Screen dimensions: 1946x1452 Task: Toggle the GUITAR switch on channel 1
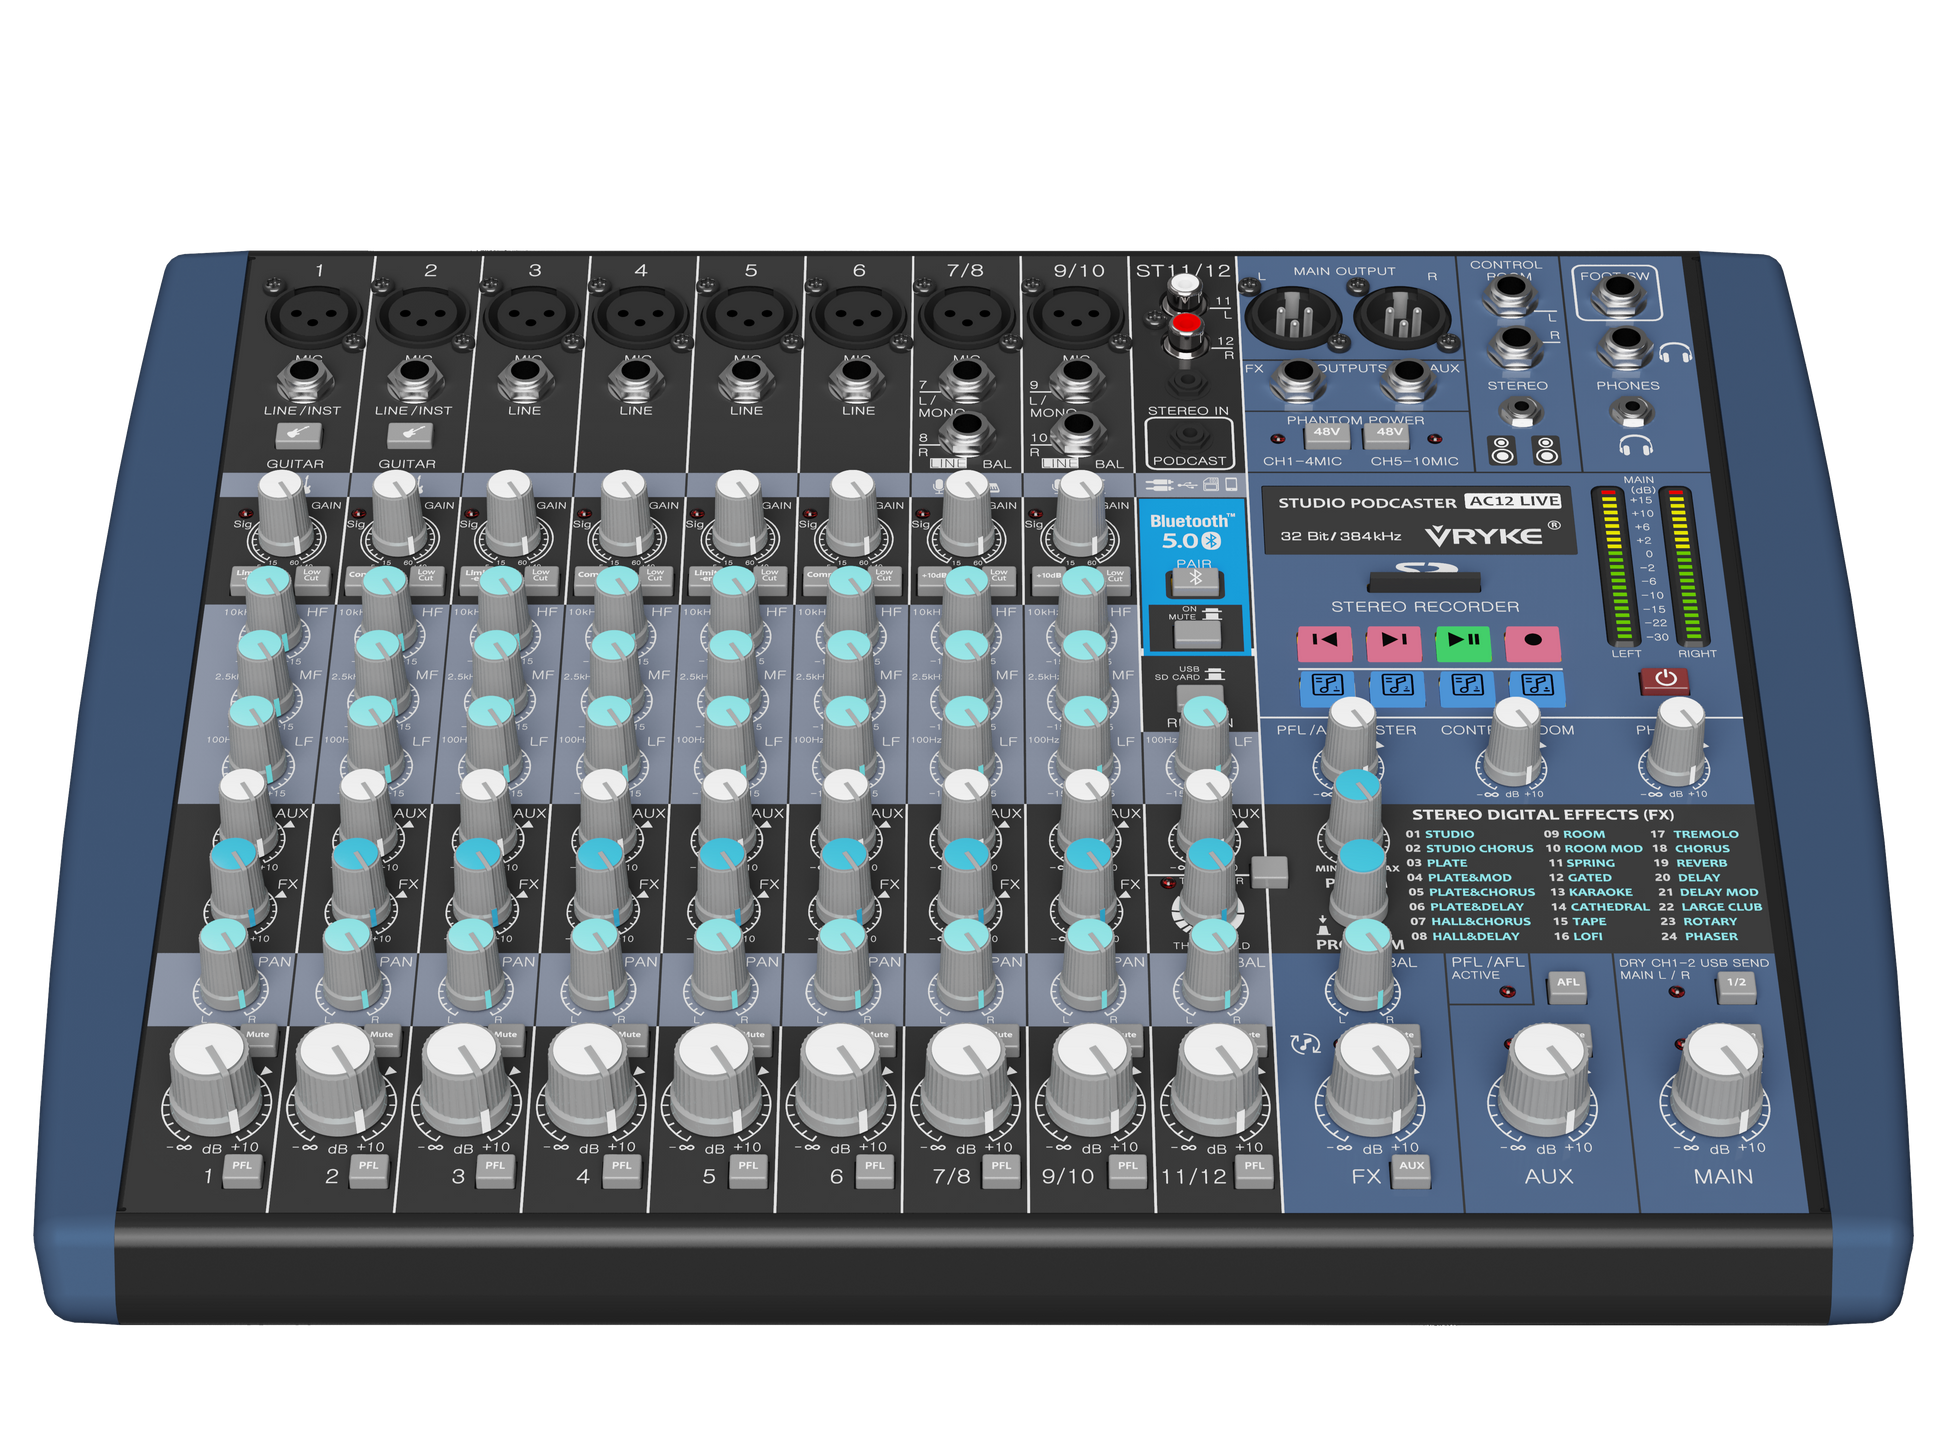(x=298, y=436)
